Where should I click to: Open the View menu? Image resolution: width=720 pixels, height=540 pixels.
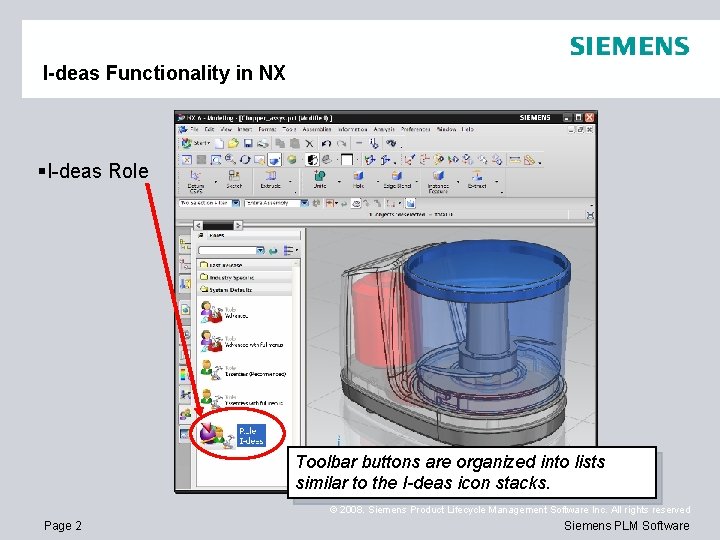click(x=226, y=129)
